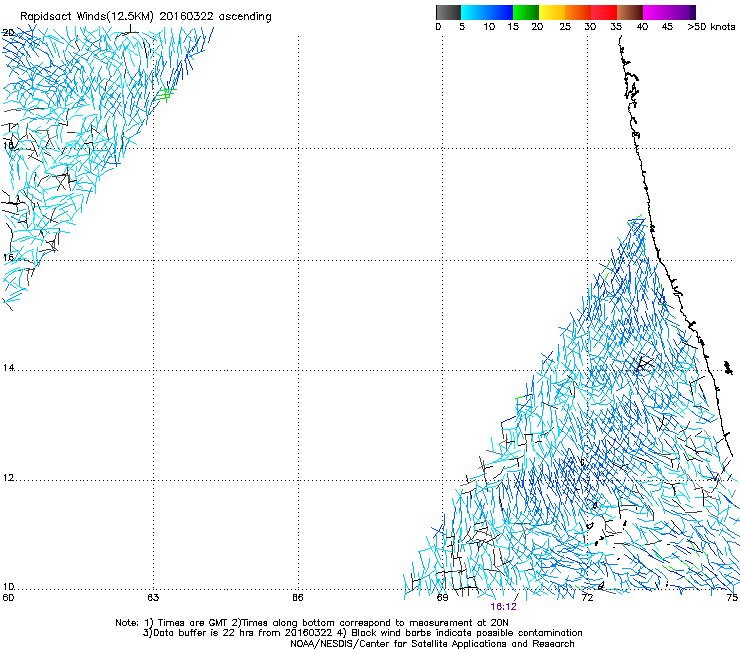Click the latitude label '14'

(x=8, y=368)
